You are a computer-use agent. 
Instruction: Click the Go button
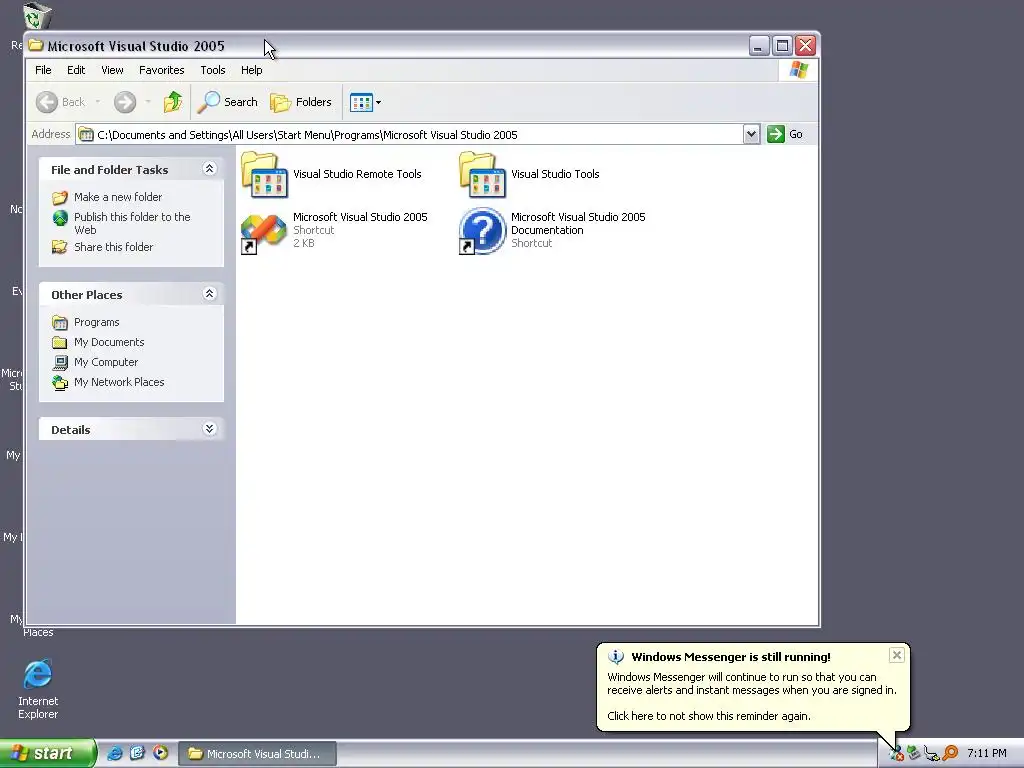click(785, 135)
